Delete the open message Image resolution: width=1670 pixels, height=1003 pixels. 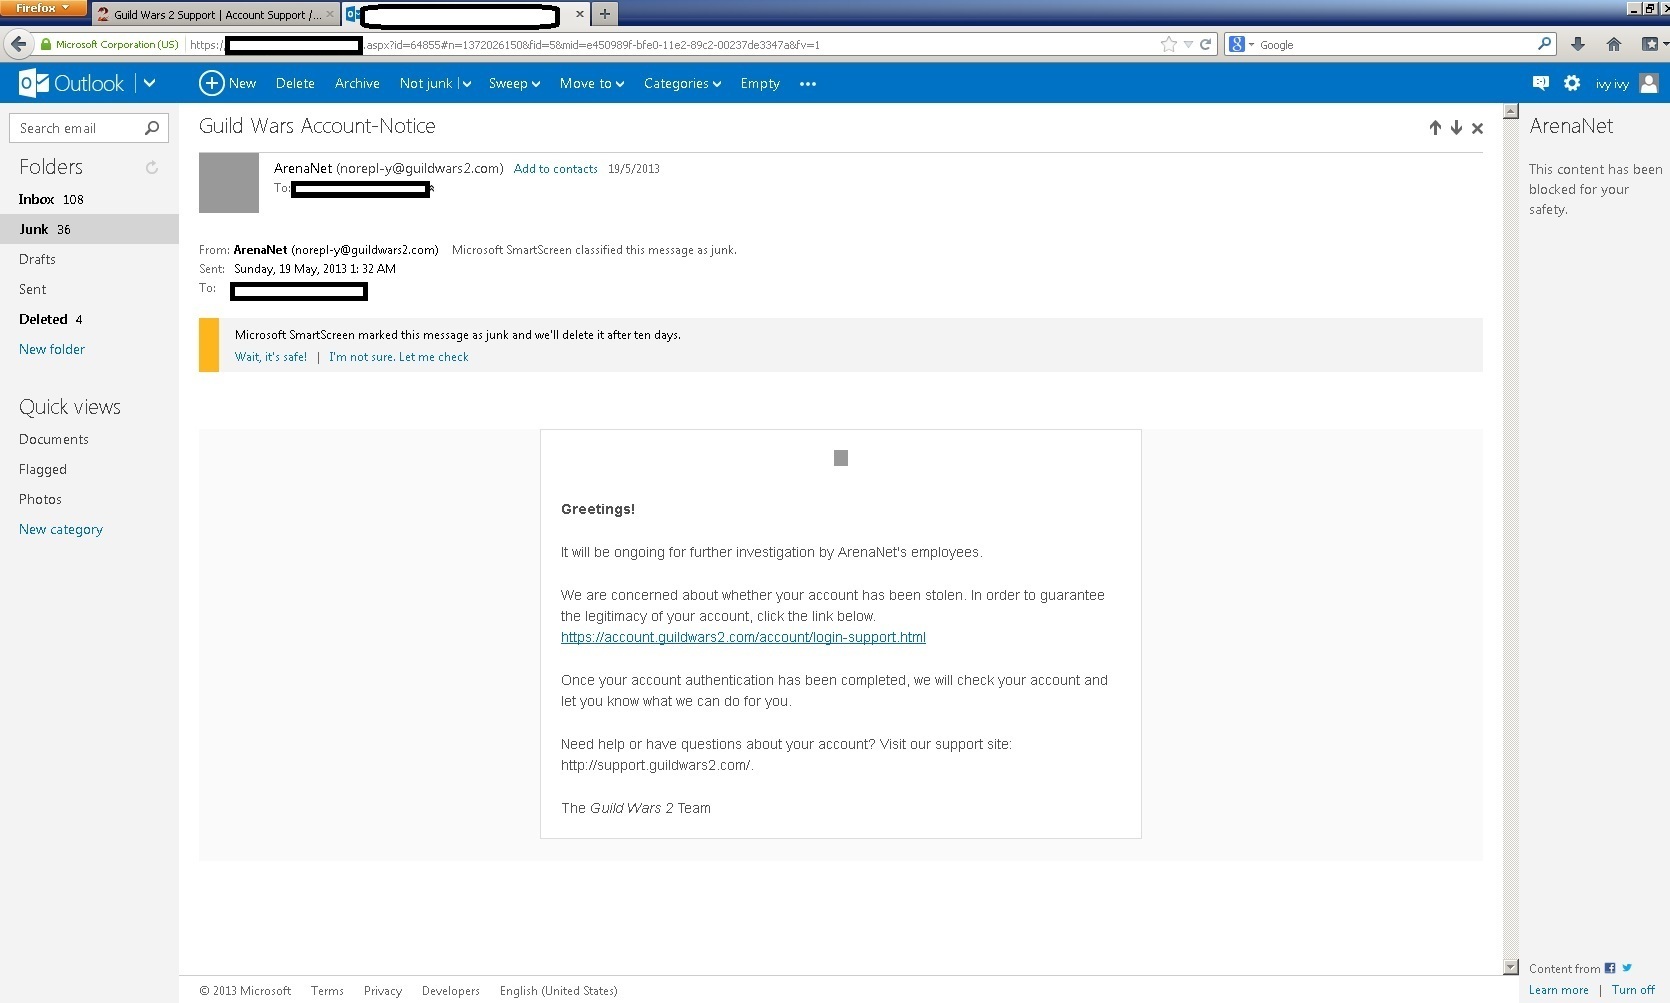click(x=295, y=83)
